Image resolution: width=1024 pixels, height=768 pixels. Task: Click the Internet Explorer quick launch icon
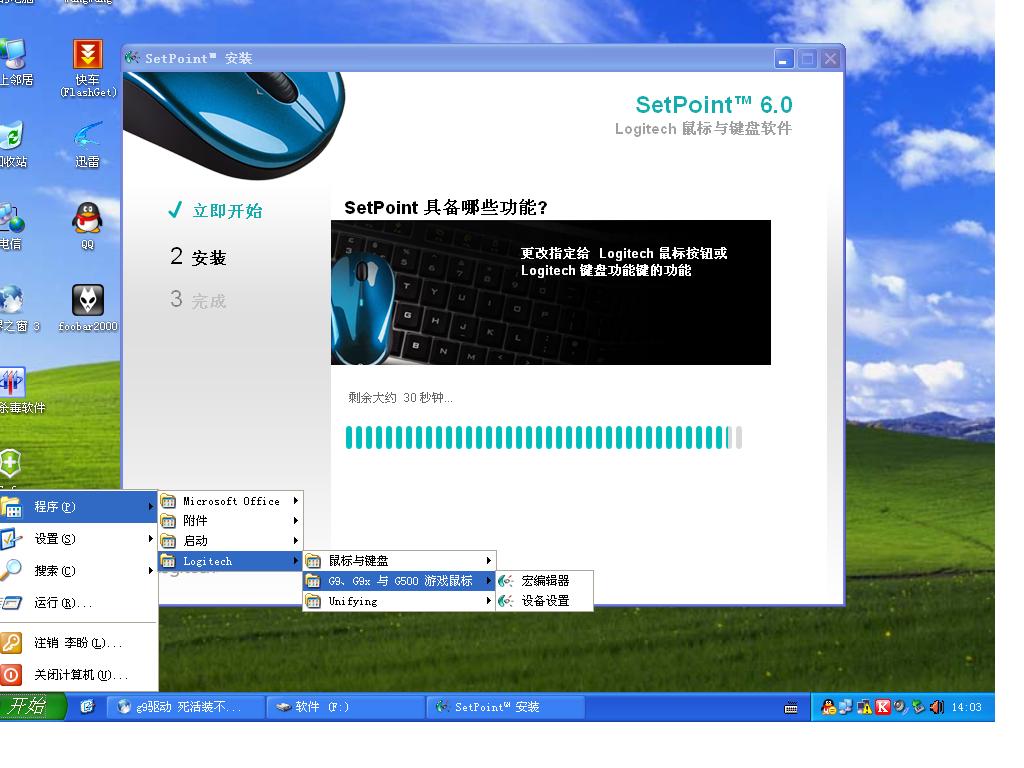coord(87,707)
